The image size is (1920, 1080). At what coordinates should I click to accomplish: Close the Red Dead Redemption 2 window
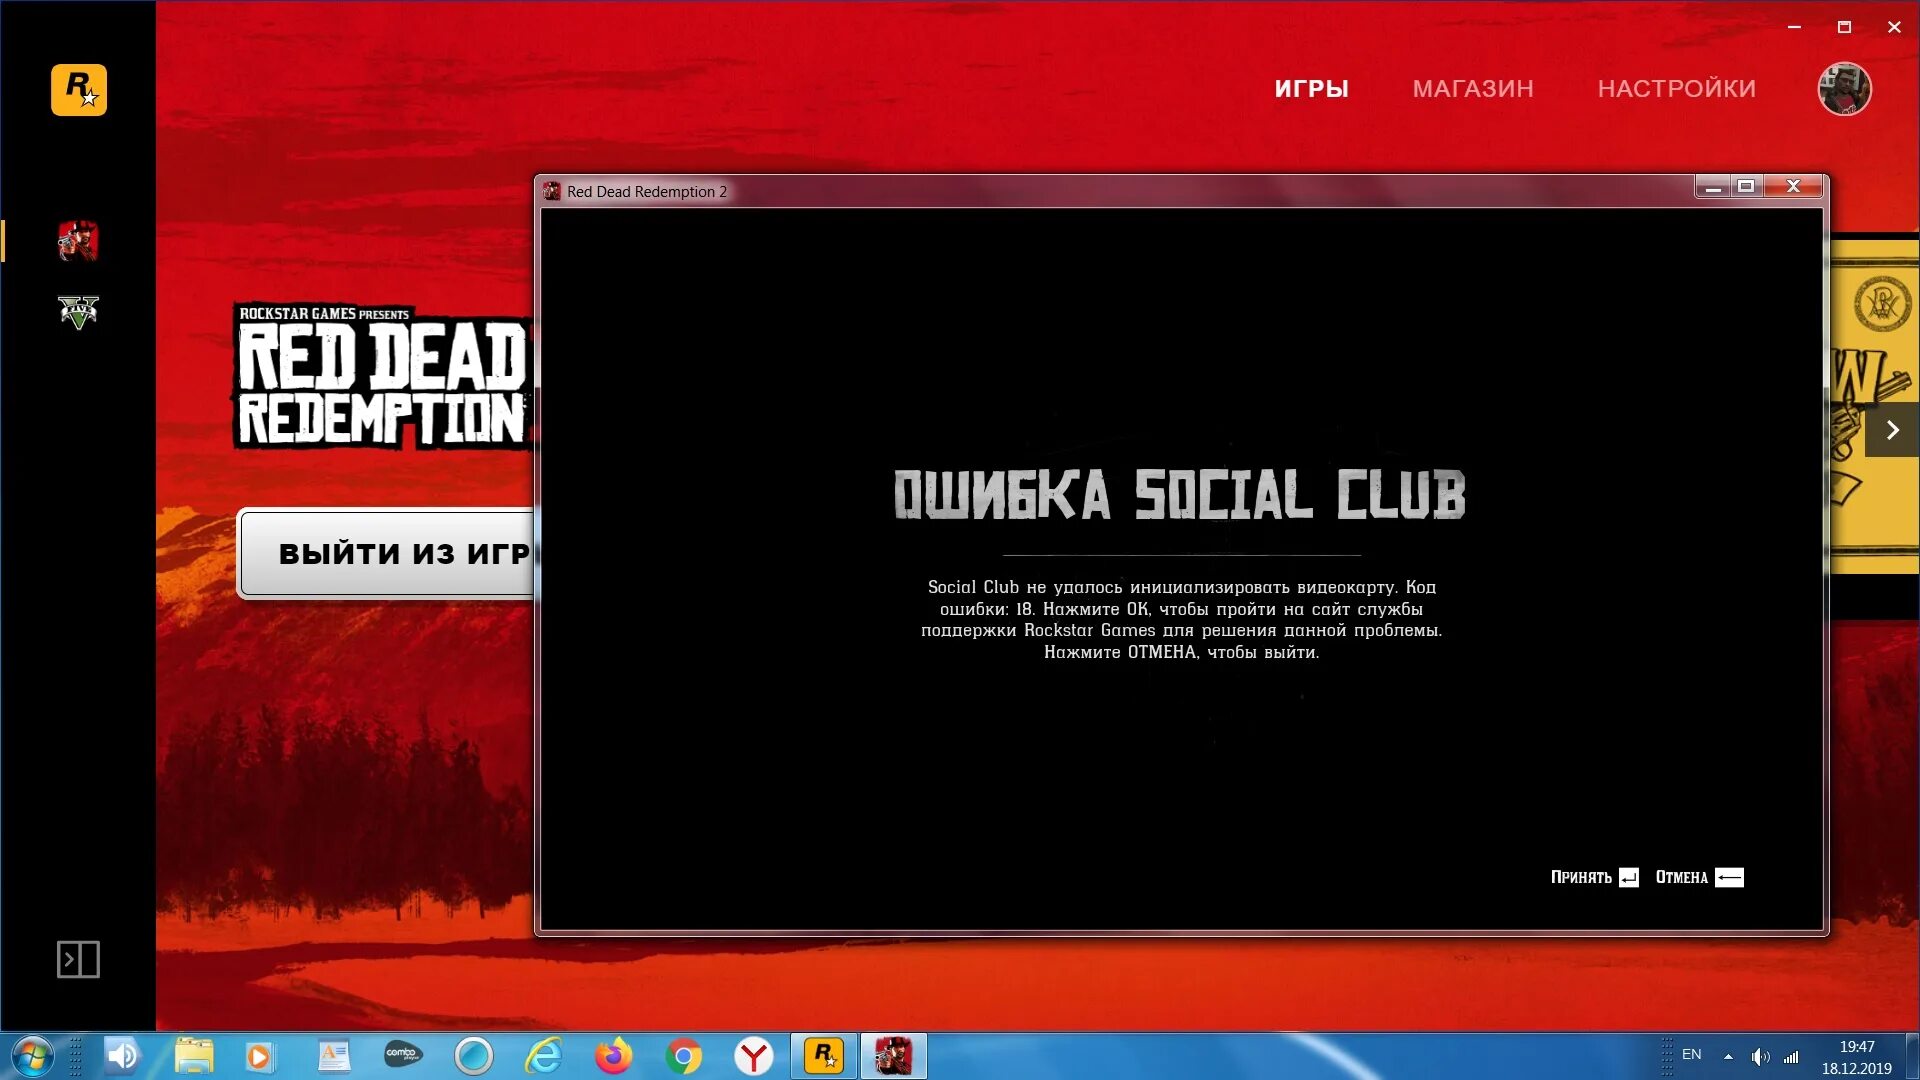[x=1794, y=187]
